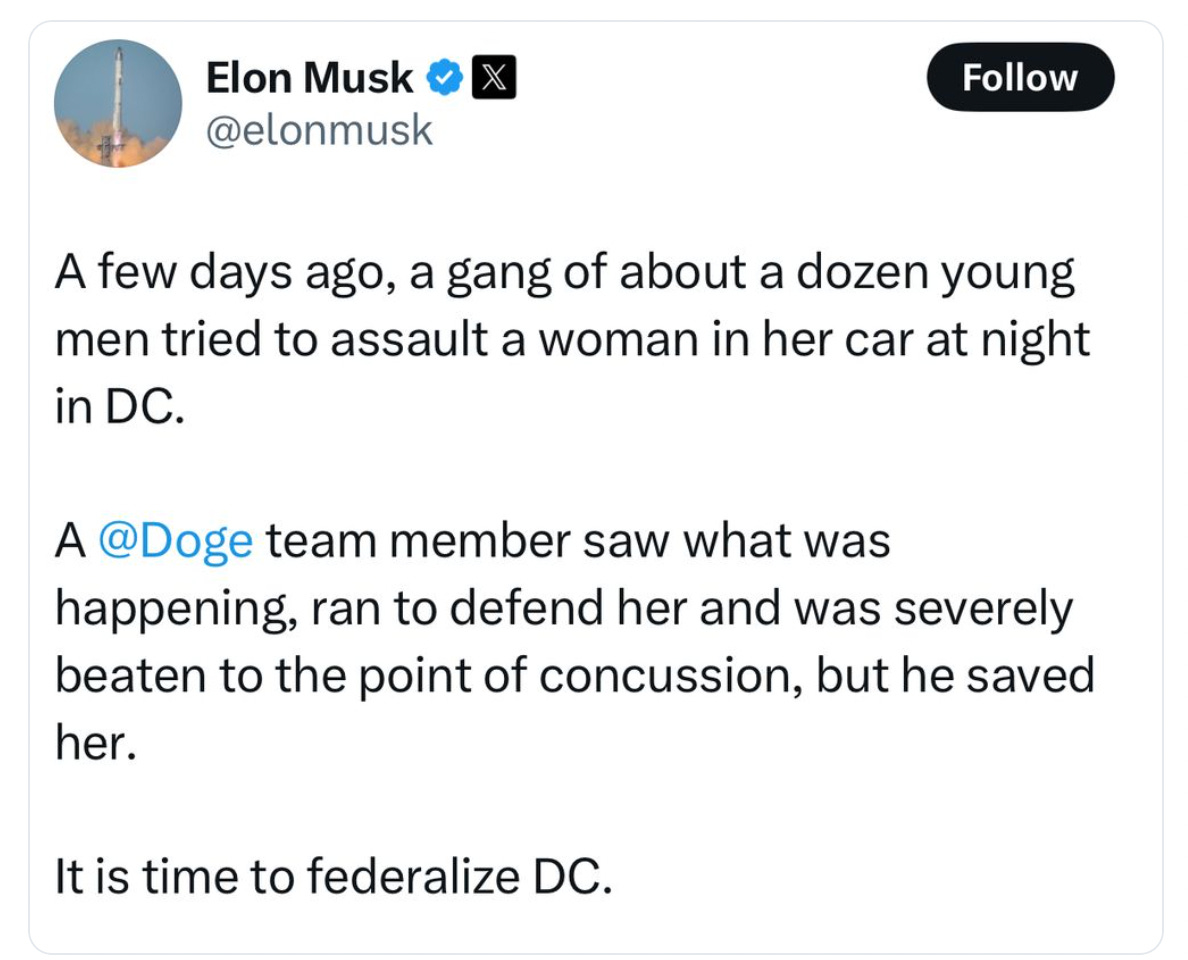Open the rocket launch profile picture
Screen dimensions: 1188x960
(x=118, y=104)
